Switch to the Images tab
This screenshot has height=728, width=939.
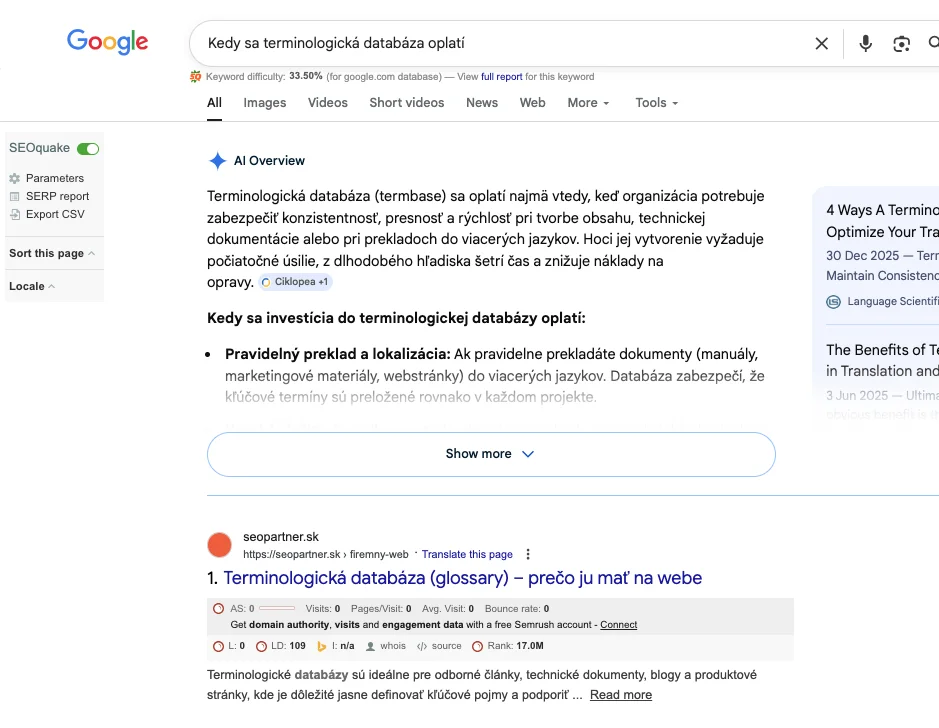click(265, 102)
